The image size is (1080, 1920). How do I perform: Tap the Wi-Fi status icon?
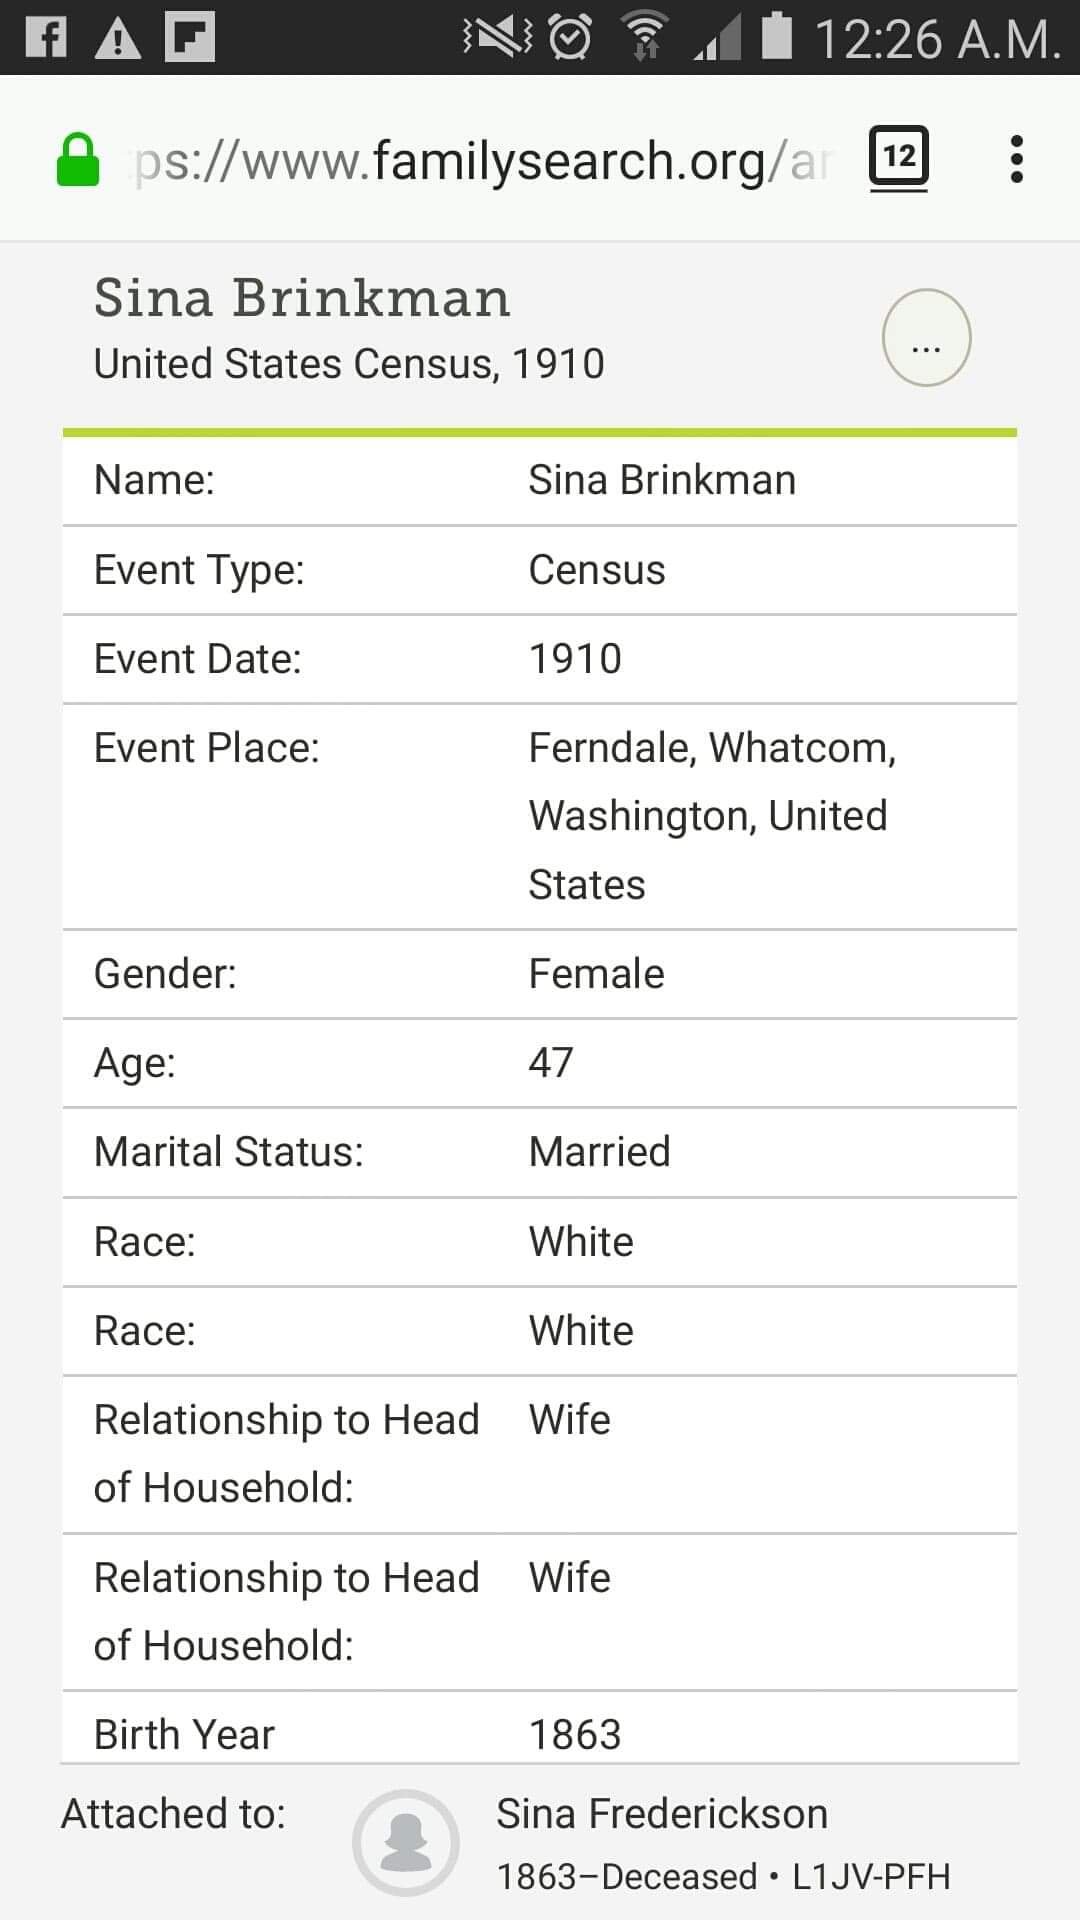click(645, 38)
